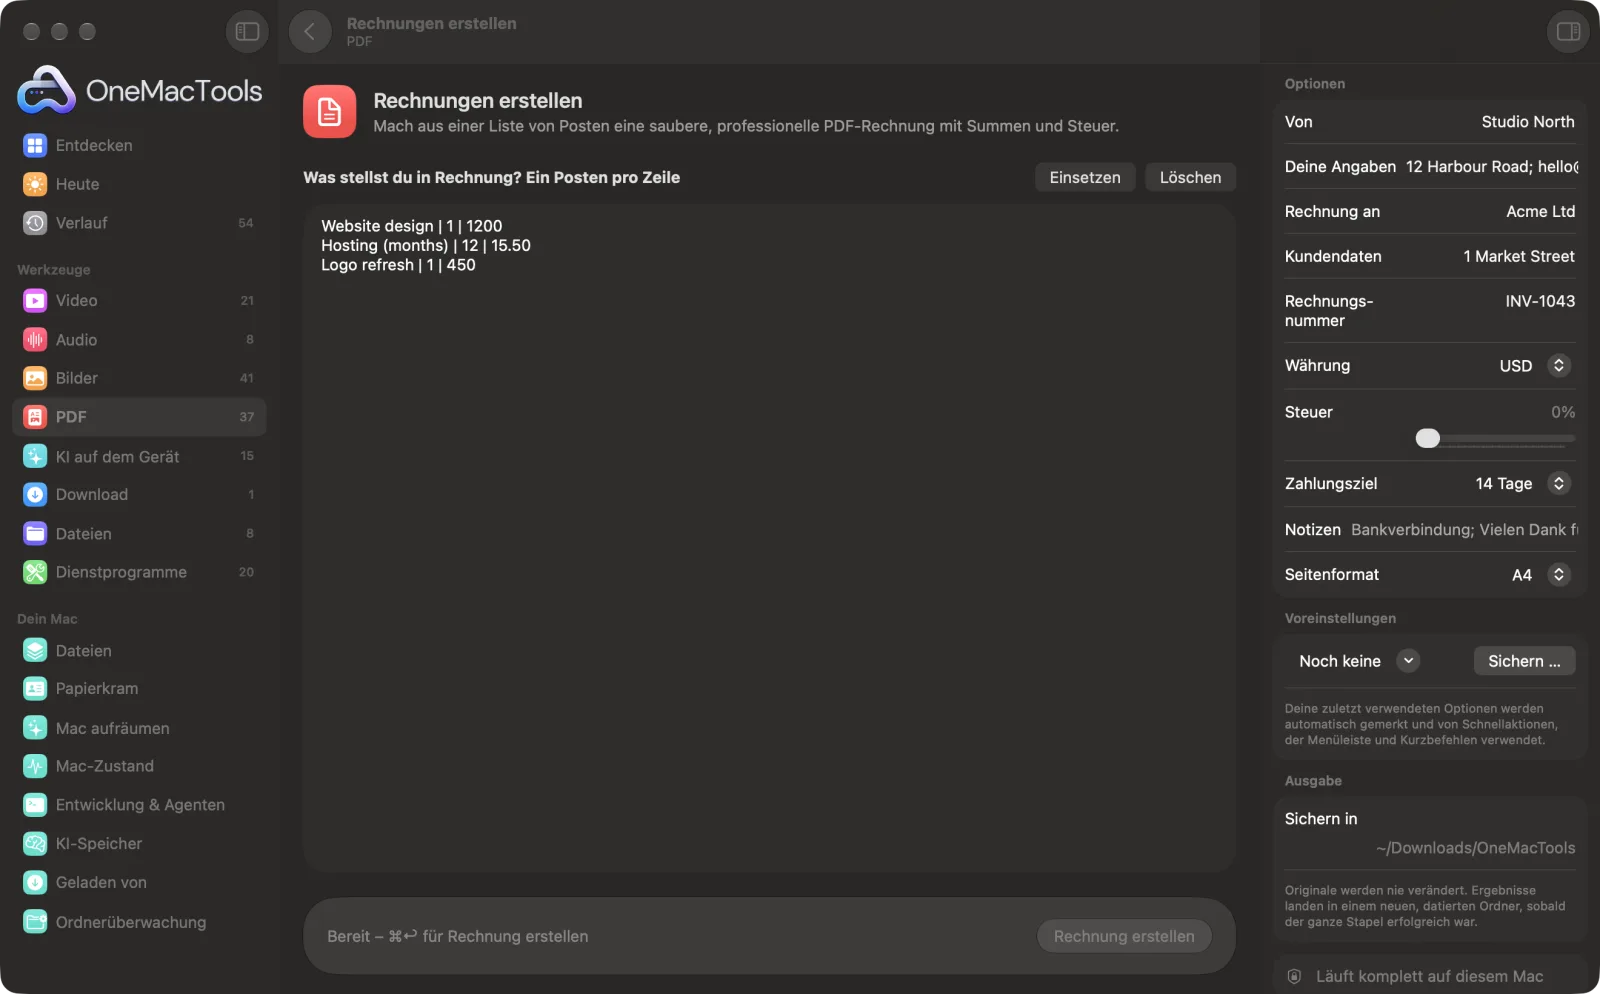Screen dimensions: 1600x994
Task: Open Dateien under Dein Mac
Action: click(x=139, y=651)
